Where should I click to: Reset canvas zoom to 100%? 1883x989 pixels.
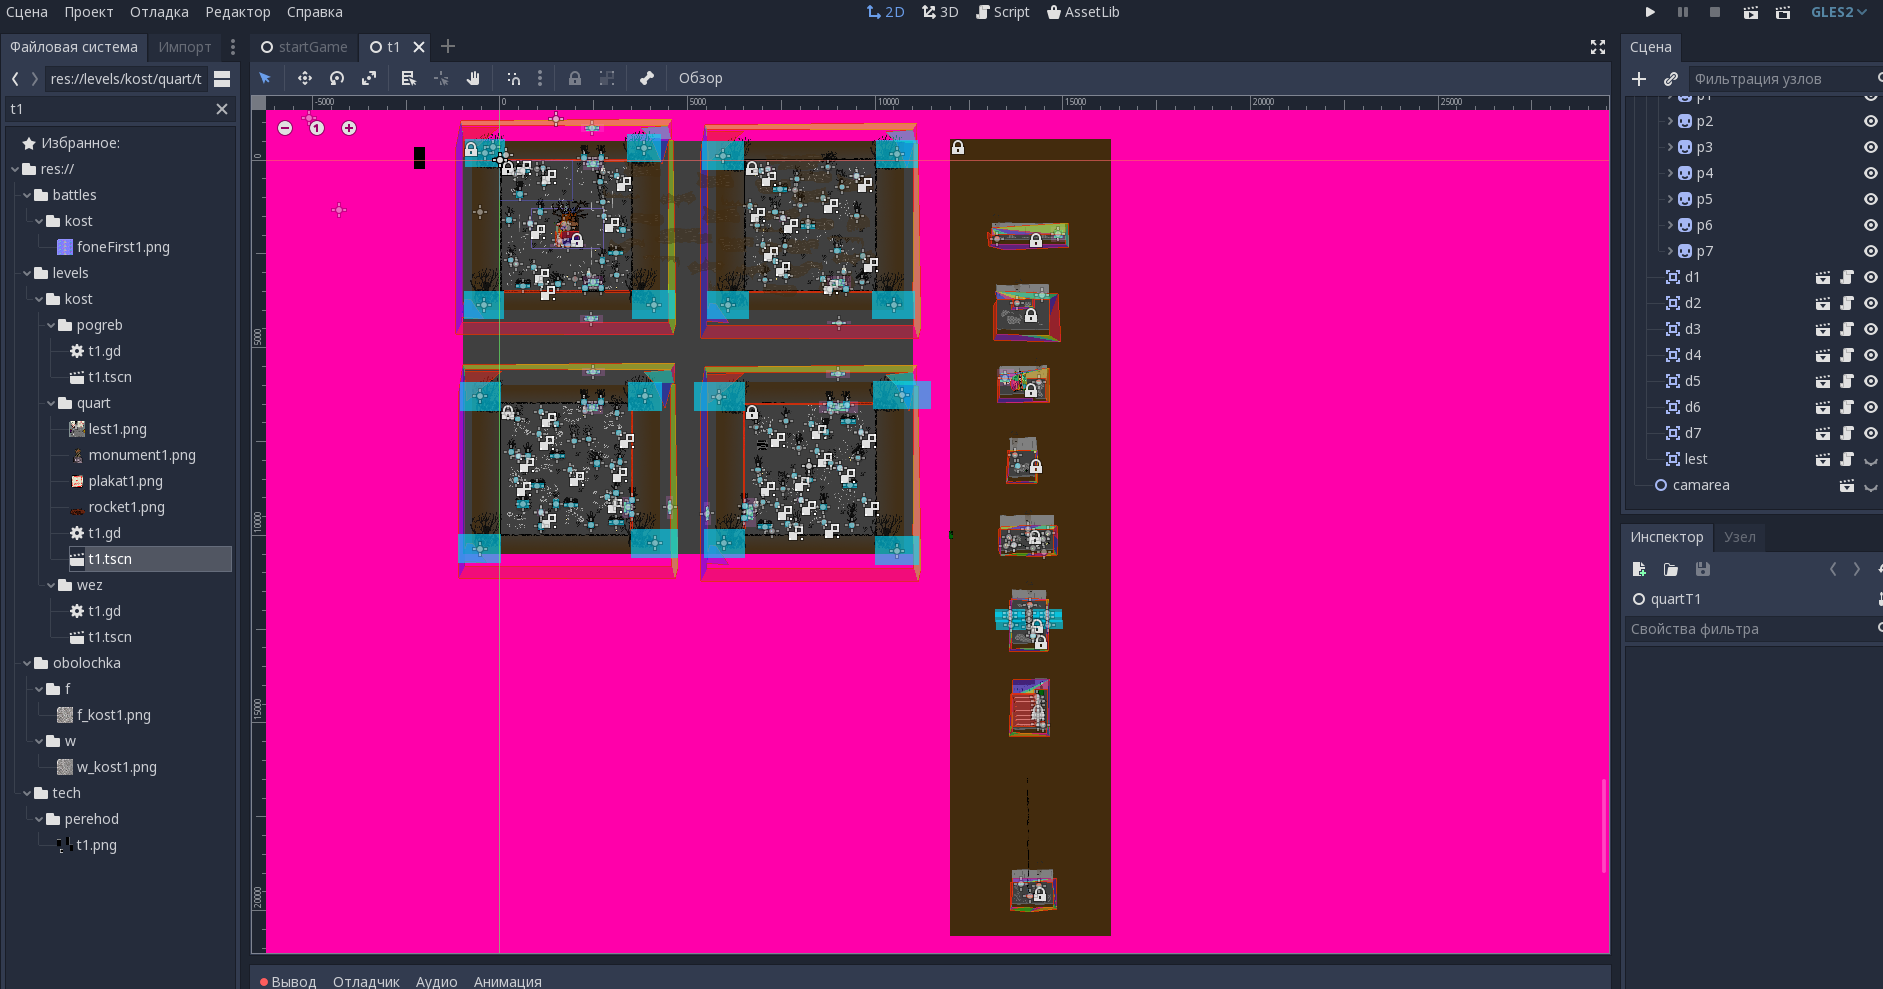pos(317,128)
